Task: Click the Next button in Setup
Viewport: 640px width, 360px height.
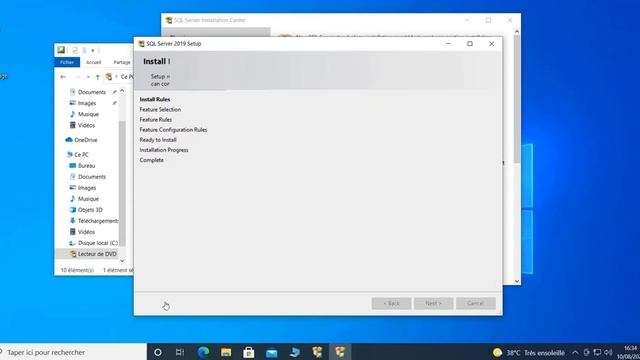Action: pos(433,303)
